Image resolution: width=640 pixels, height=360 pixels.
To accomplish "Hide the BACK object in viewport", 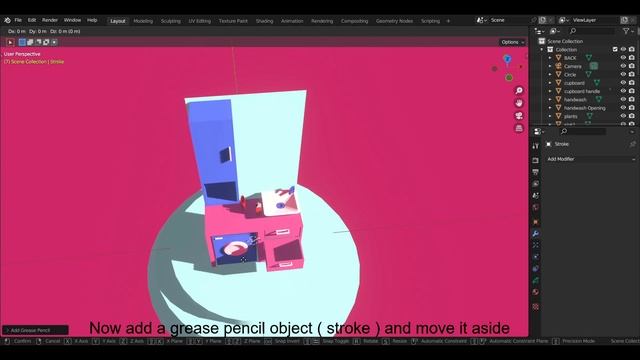I will 623,58.
